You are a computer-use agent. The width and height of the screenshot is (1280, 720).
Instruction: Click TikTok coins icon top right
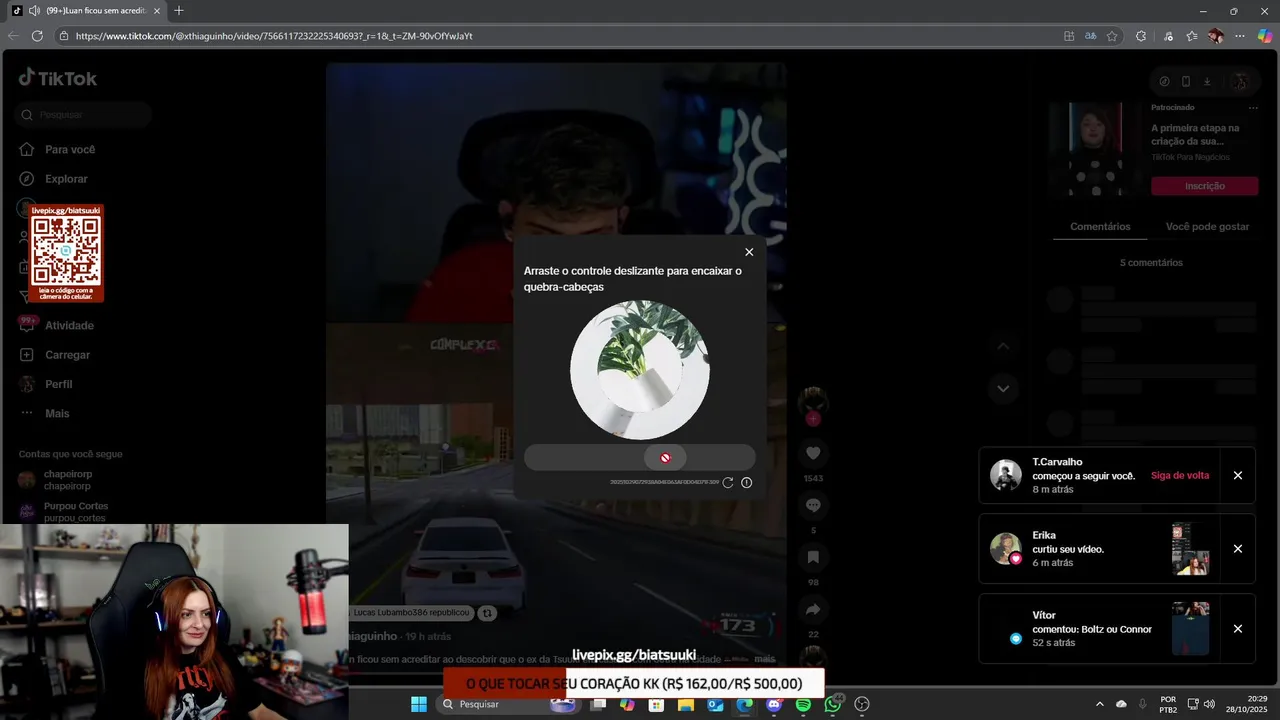point(1164,81)
